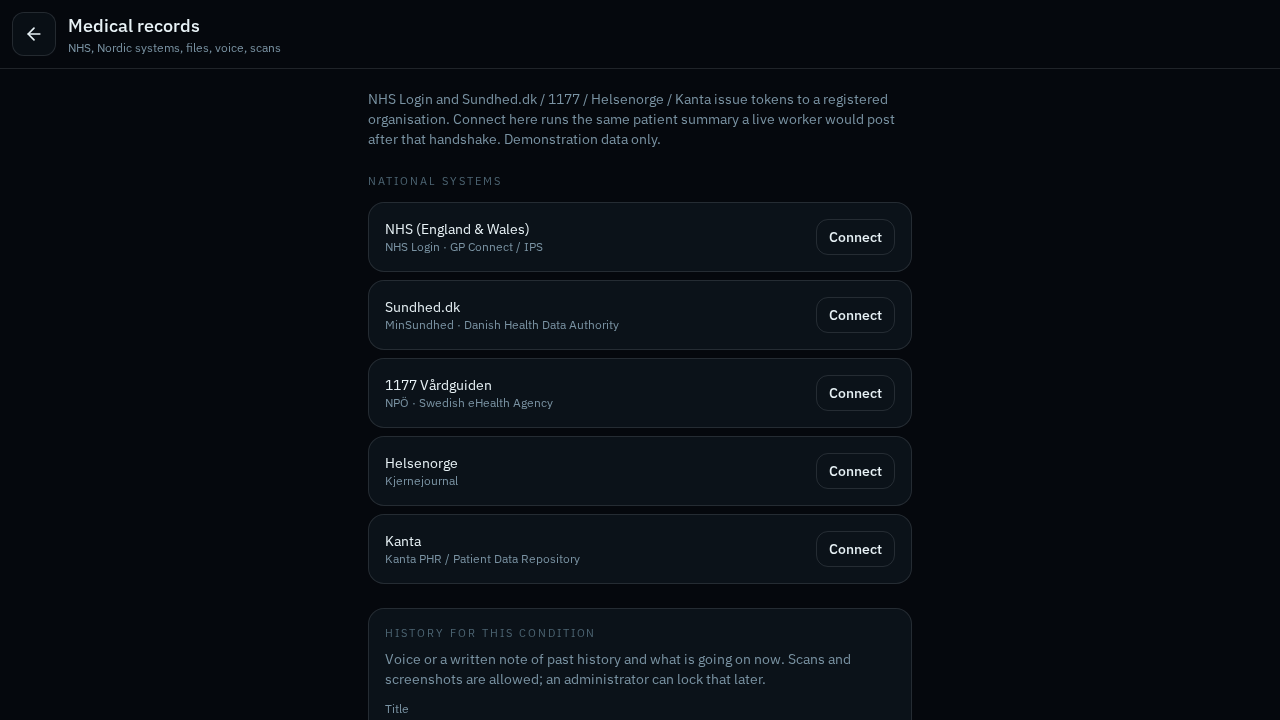Click the HISTORY FOR THIS CONDITION label

[x=490, y=633]
